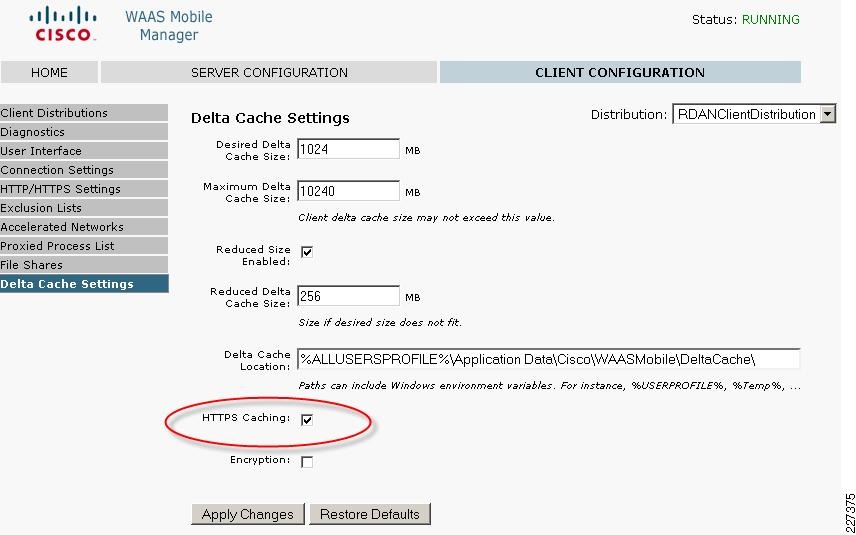Click the Delta Cache Settings heading
The image size is (856, 535).
coord(270,118)
